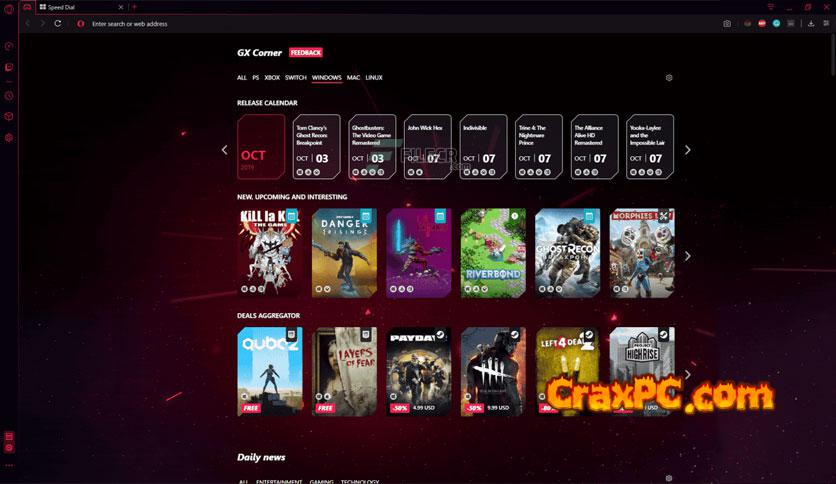Open Easy Setup icon at toolbar end
The height and width of the screenshot is (484, 836).
coord(826,23)
